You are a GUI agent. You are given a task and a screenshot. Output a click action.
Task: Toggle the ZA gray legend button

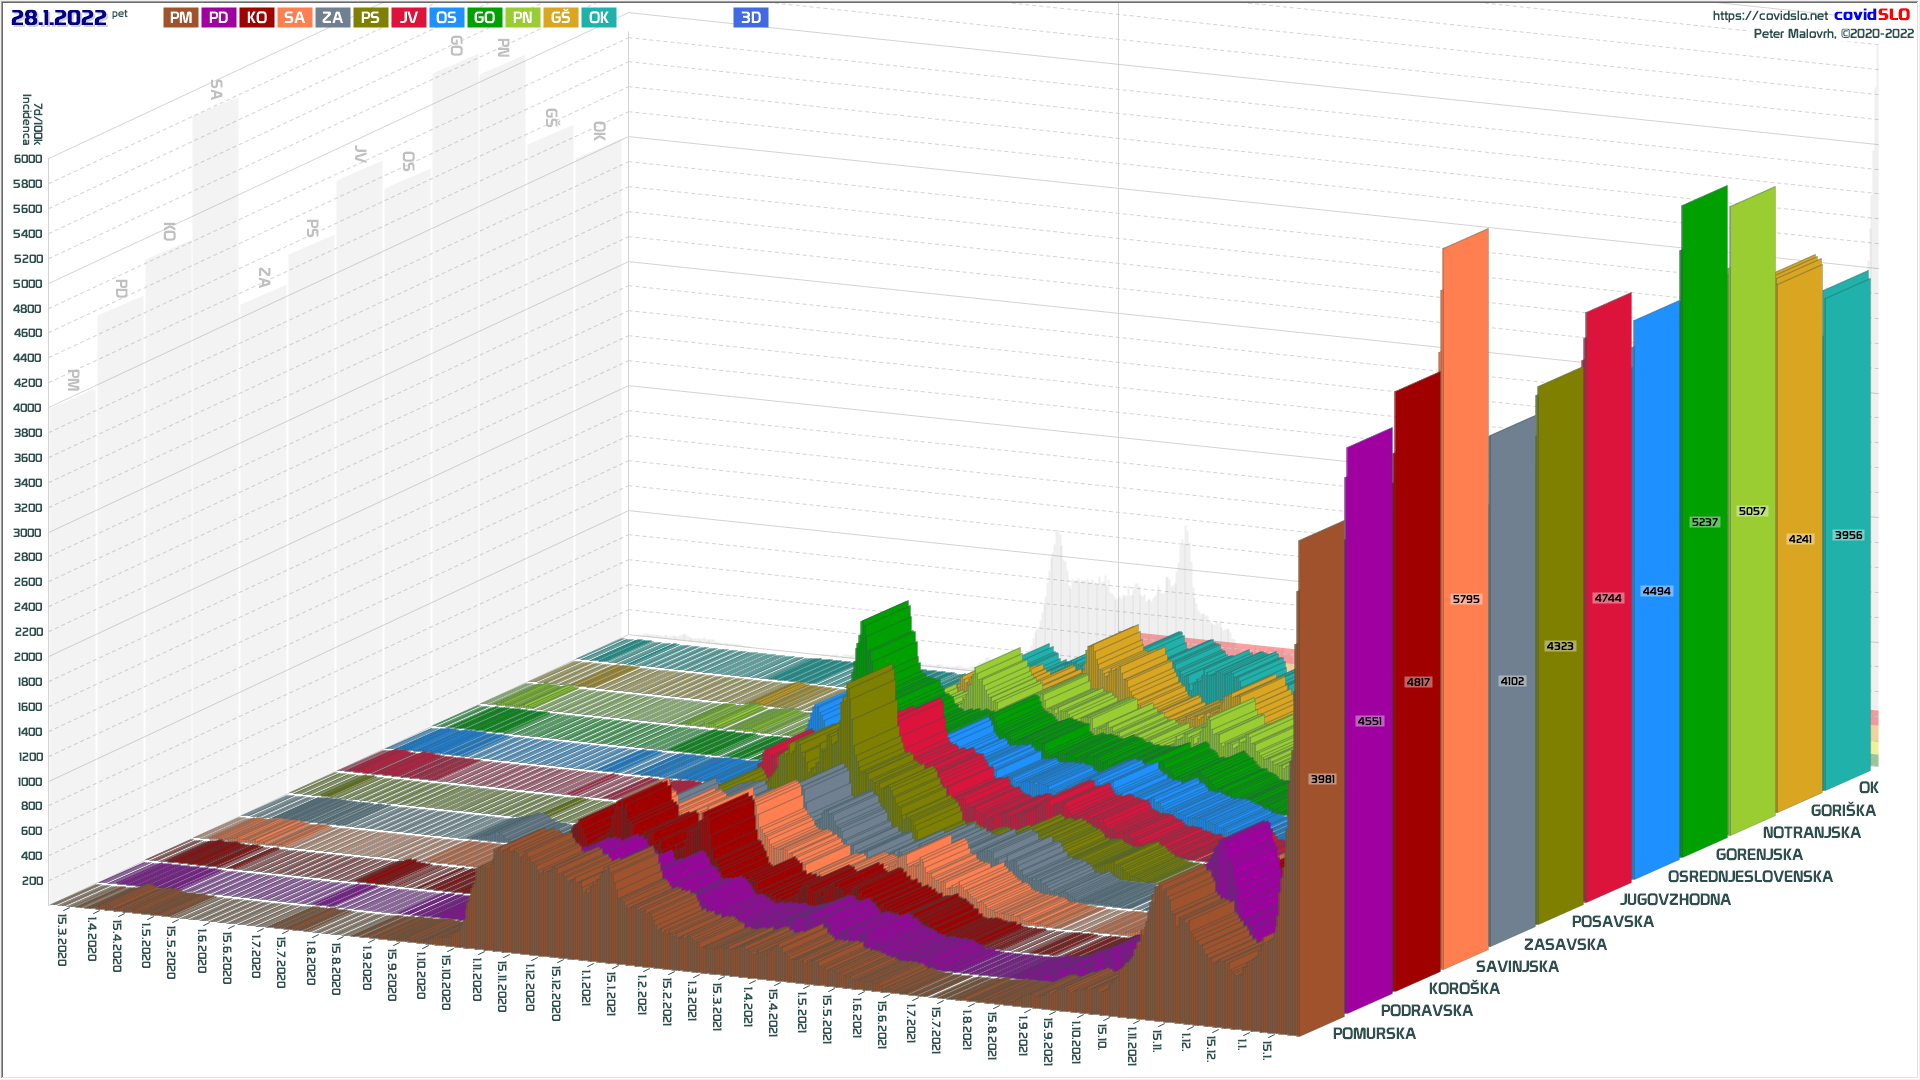[332, 18]
